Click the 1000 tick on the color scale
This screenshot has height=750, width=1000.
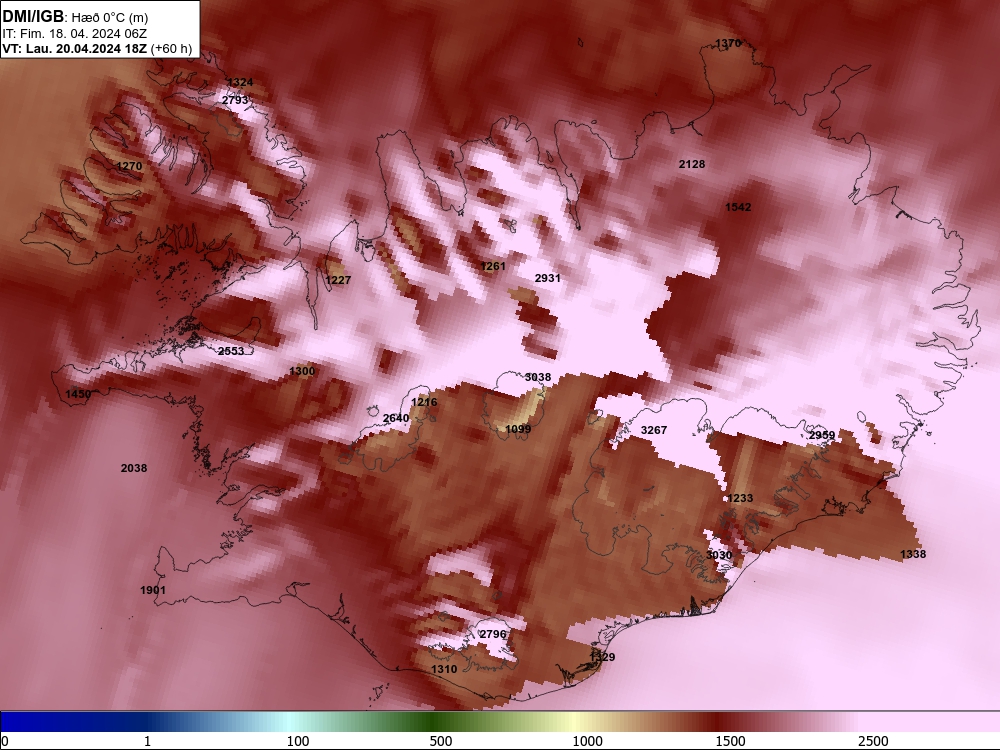587,741
